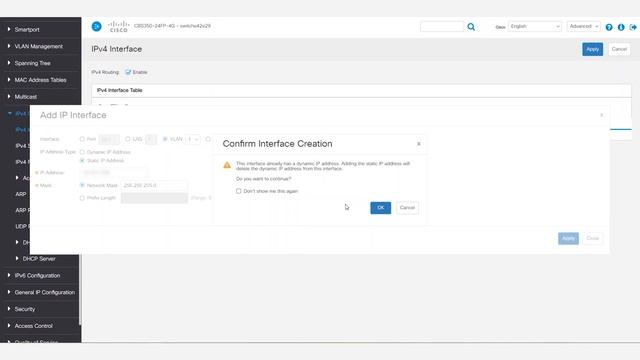This screenshot has height=360, width=640.
Task: Expand Spanning Tree menu
Action: click(x=32, y=63)
